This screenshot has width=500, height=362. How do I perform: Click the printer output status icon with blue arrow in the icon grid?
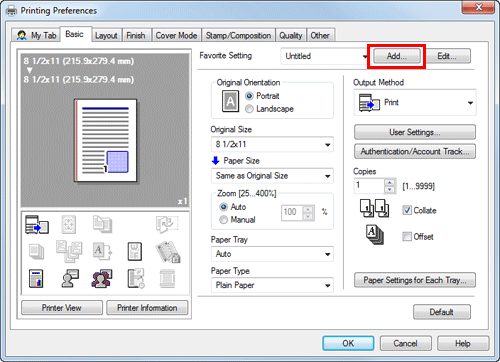point(37,224)
